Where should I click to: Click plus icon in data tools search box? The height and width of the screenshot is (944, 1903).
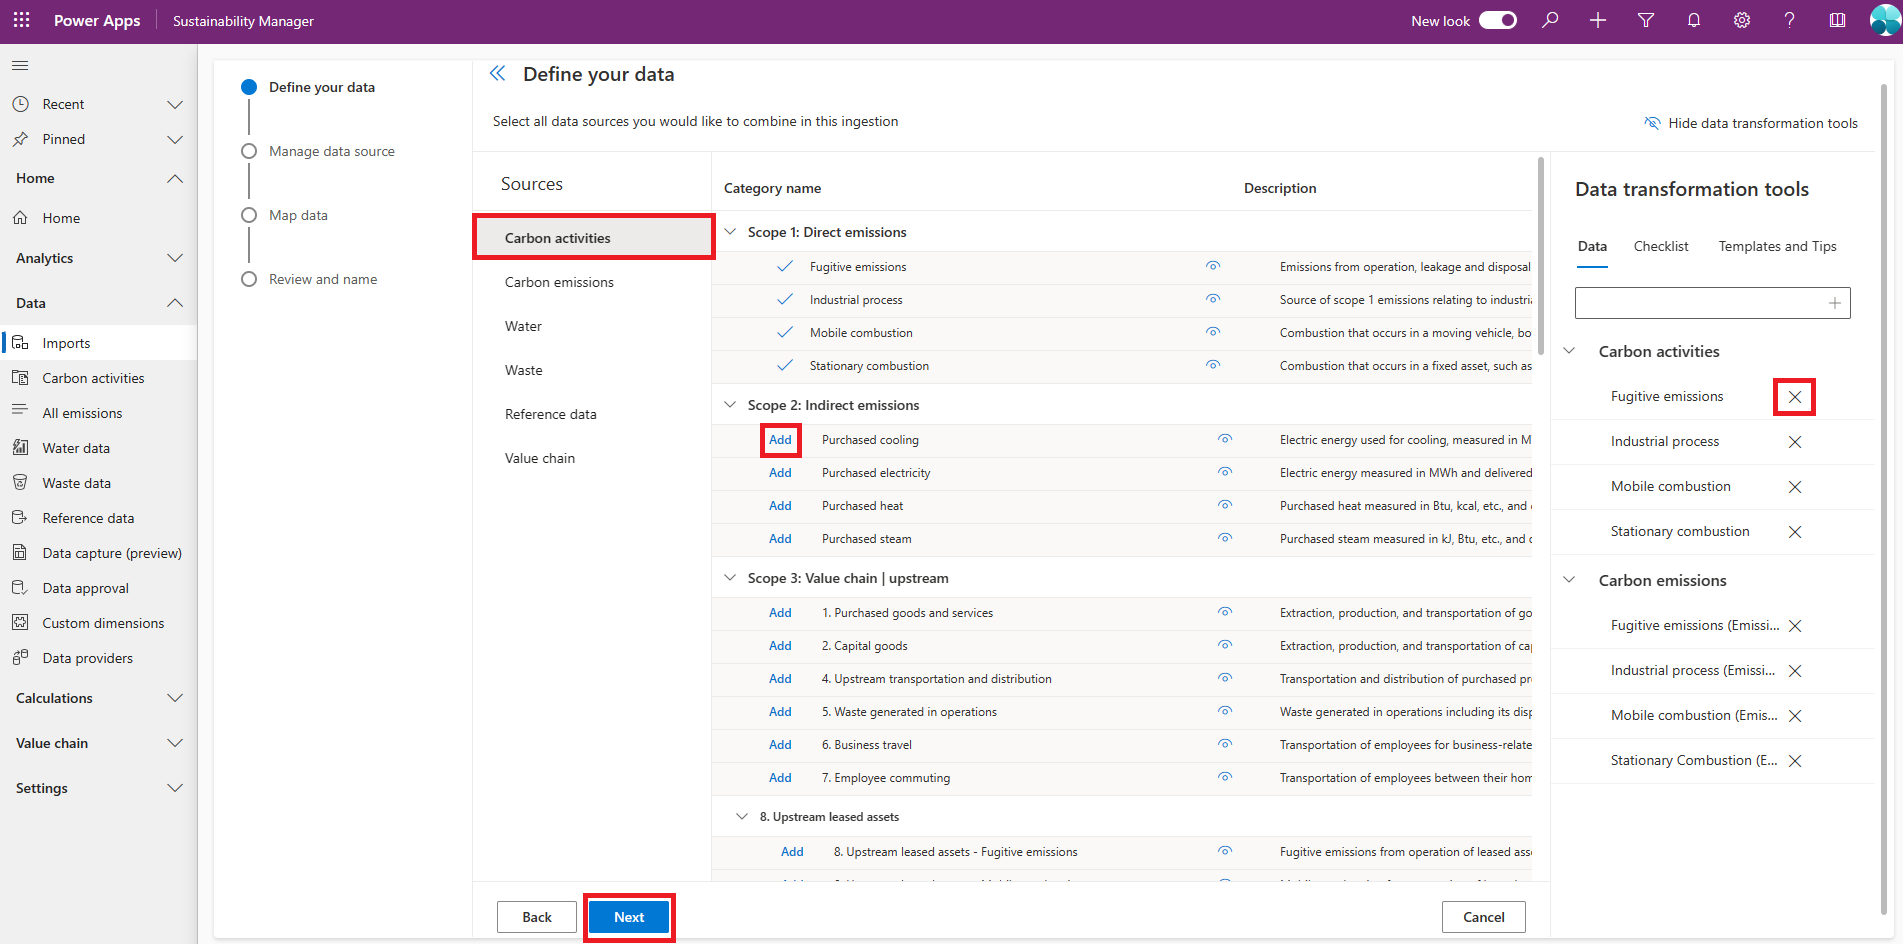point(1835,303)
